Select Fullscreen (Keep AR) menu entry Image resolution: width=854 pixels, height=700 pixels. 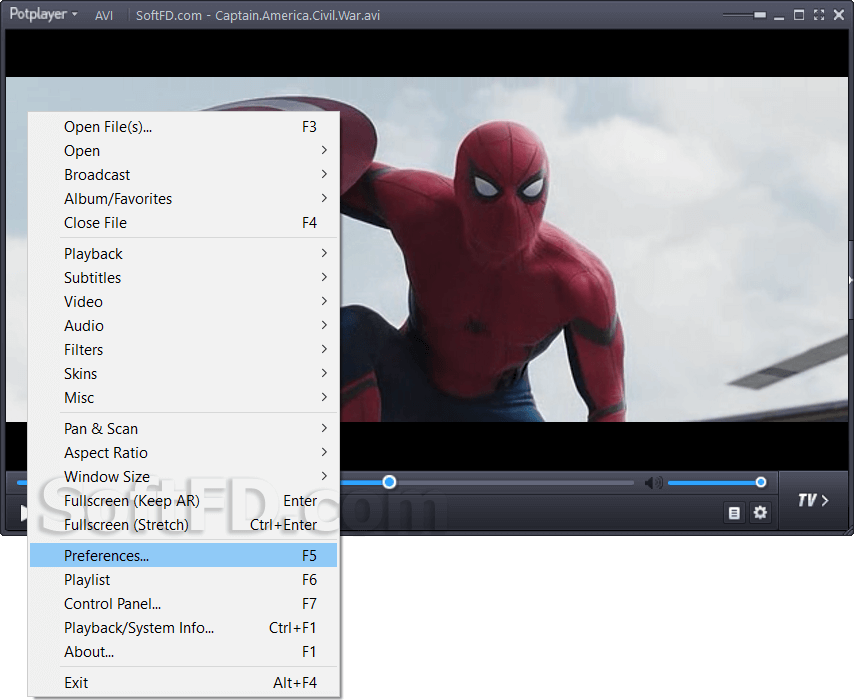pos(184,501)
